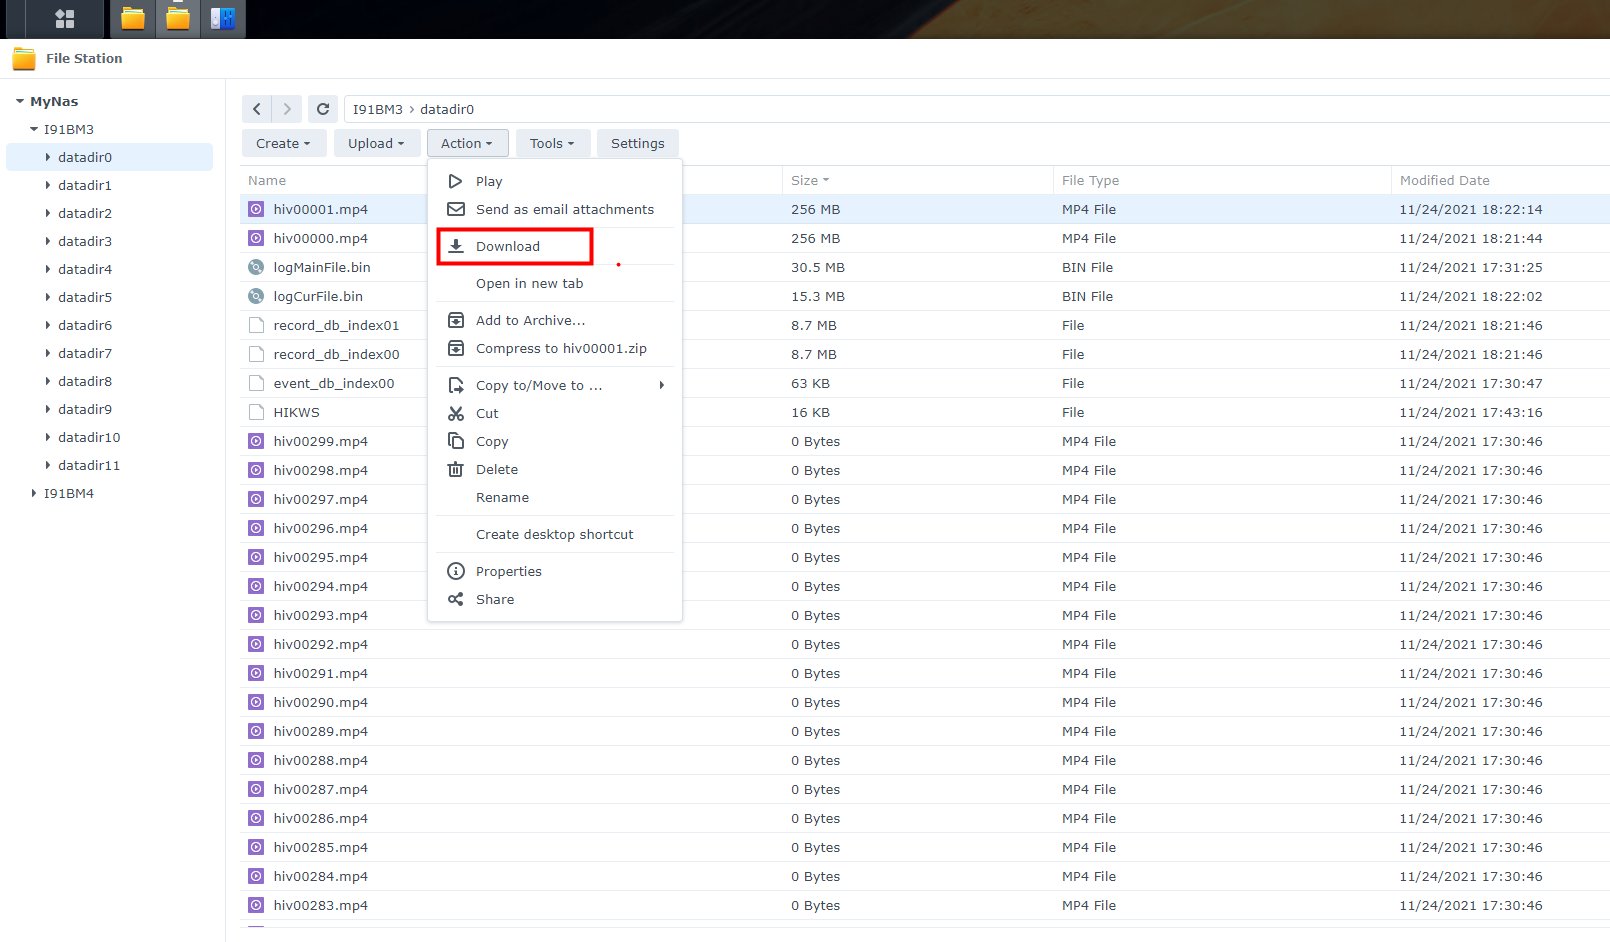Open the Synology main menu grid icon
The image size is (1610, 942).
click(65, 19)
